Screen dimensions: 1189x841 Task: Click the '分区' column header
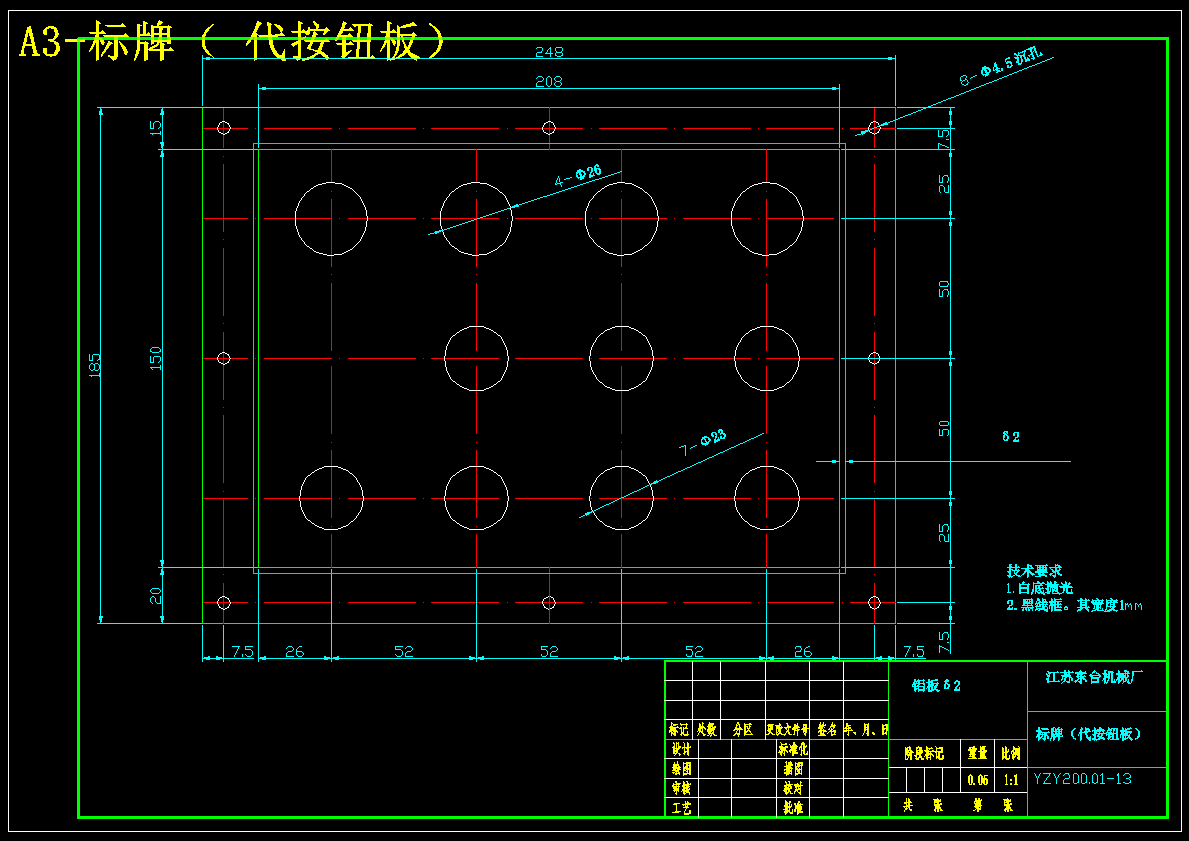[x=743, y=730]
